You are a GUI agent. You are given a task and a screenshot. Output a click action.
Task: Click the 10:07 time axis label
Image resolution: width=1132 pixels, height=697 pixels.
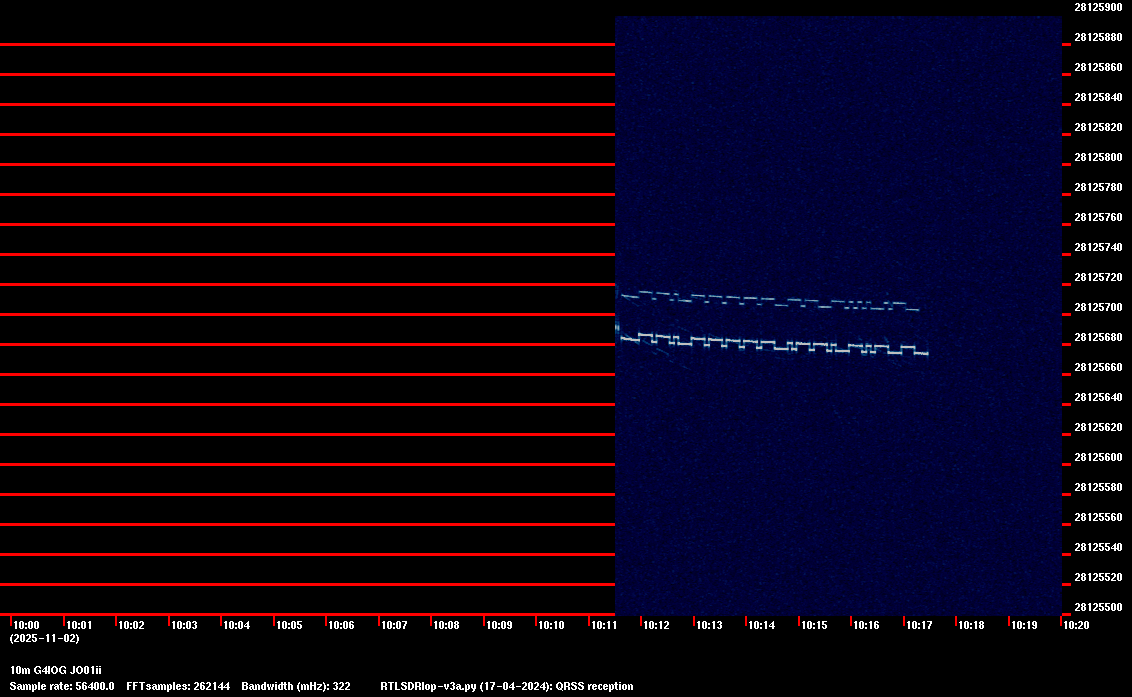[394, 625]
